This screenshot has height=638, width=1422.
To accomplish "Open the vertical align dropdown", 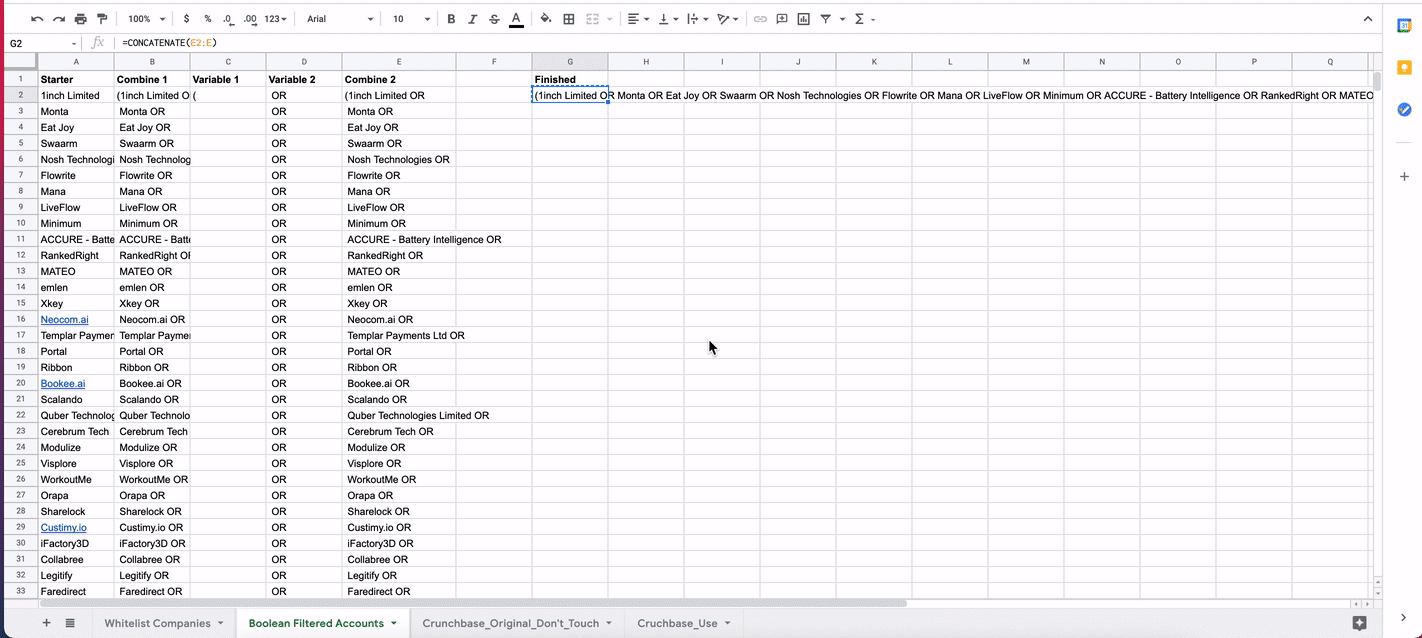I will pos(668,19).
